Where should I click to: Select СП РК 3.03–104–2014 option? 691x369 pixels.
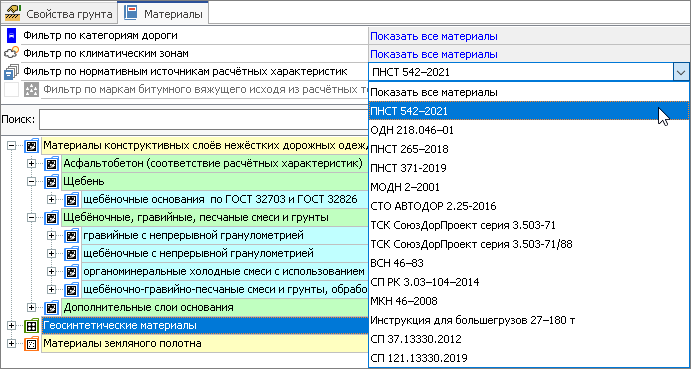528,282
